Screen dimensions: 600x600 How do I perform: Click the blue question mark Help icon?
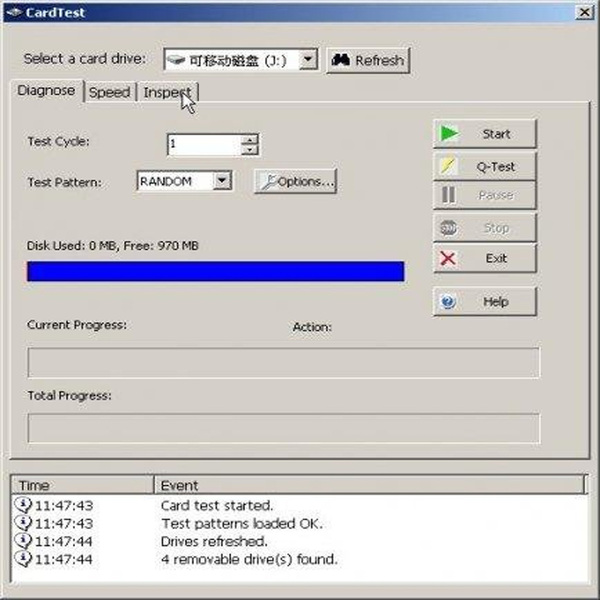click(x=448, y=302)
